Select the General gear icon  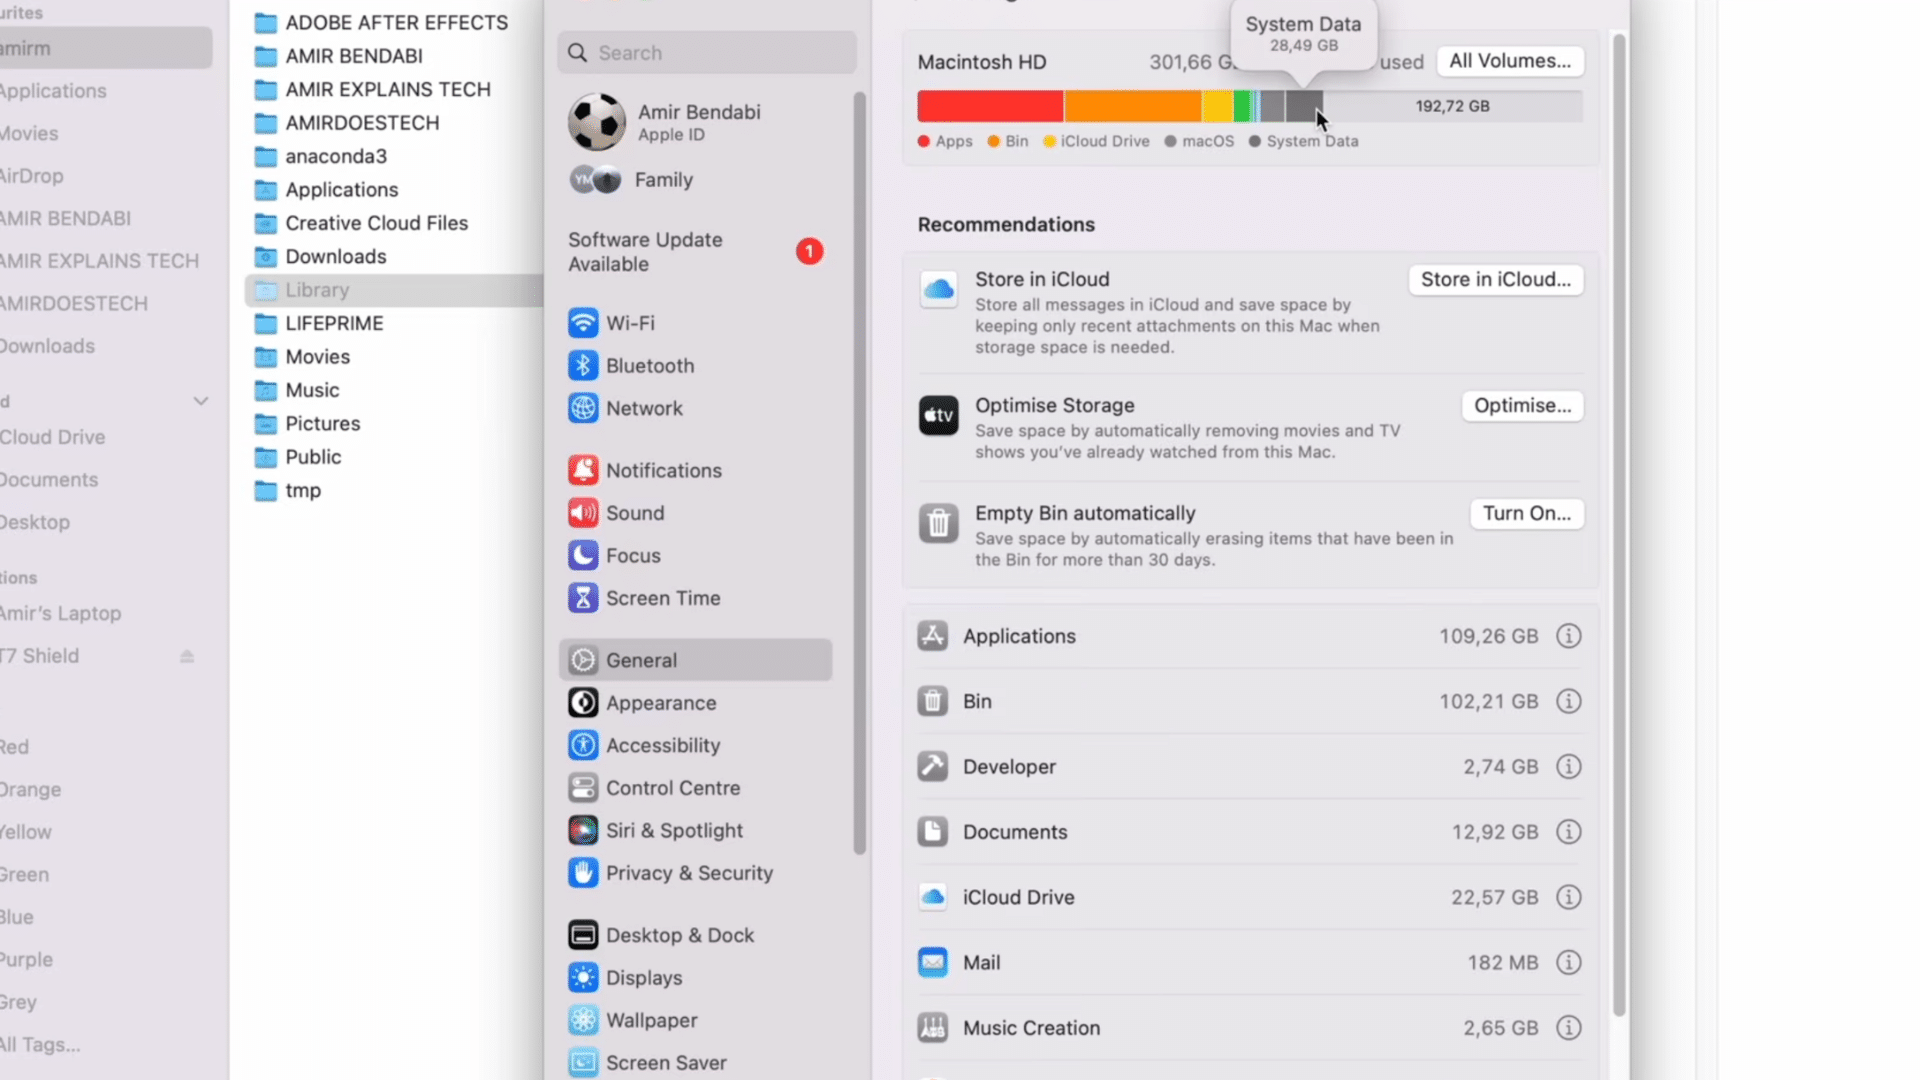583,660
